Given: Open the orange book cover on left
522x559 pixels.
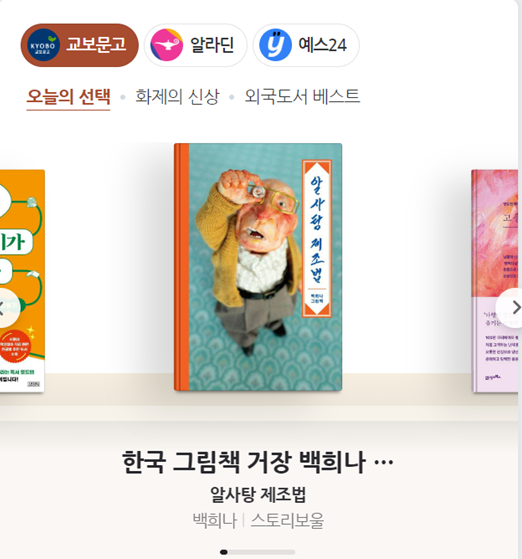Looking at the screenshot, I should (22, 281).
